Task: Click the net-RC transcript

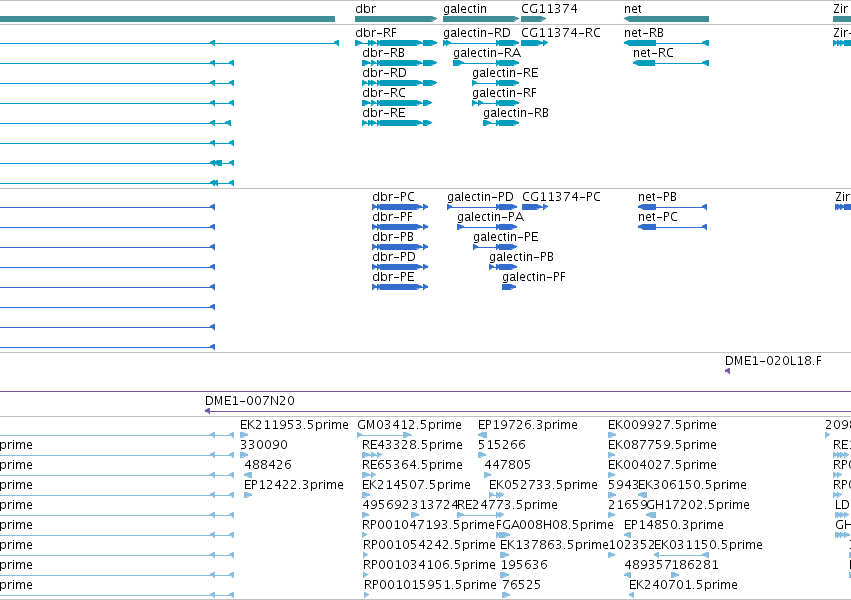Action: 671,63
